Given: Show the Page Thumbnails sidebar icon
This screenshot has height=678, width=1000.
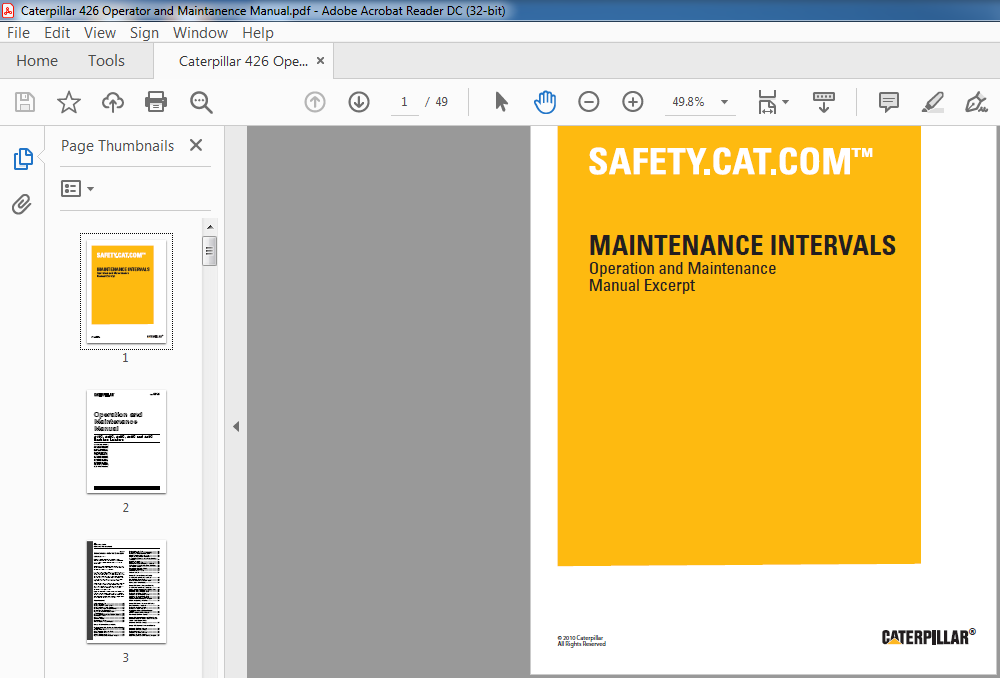Looking at the screenshot, I should pos(23,159).
